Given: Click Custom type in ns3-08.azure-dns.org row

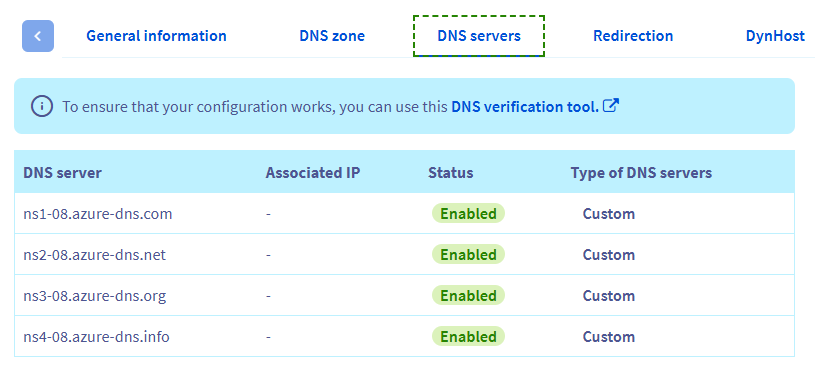Looking at the screenshot, I should click(x=609, y=296).
